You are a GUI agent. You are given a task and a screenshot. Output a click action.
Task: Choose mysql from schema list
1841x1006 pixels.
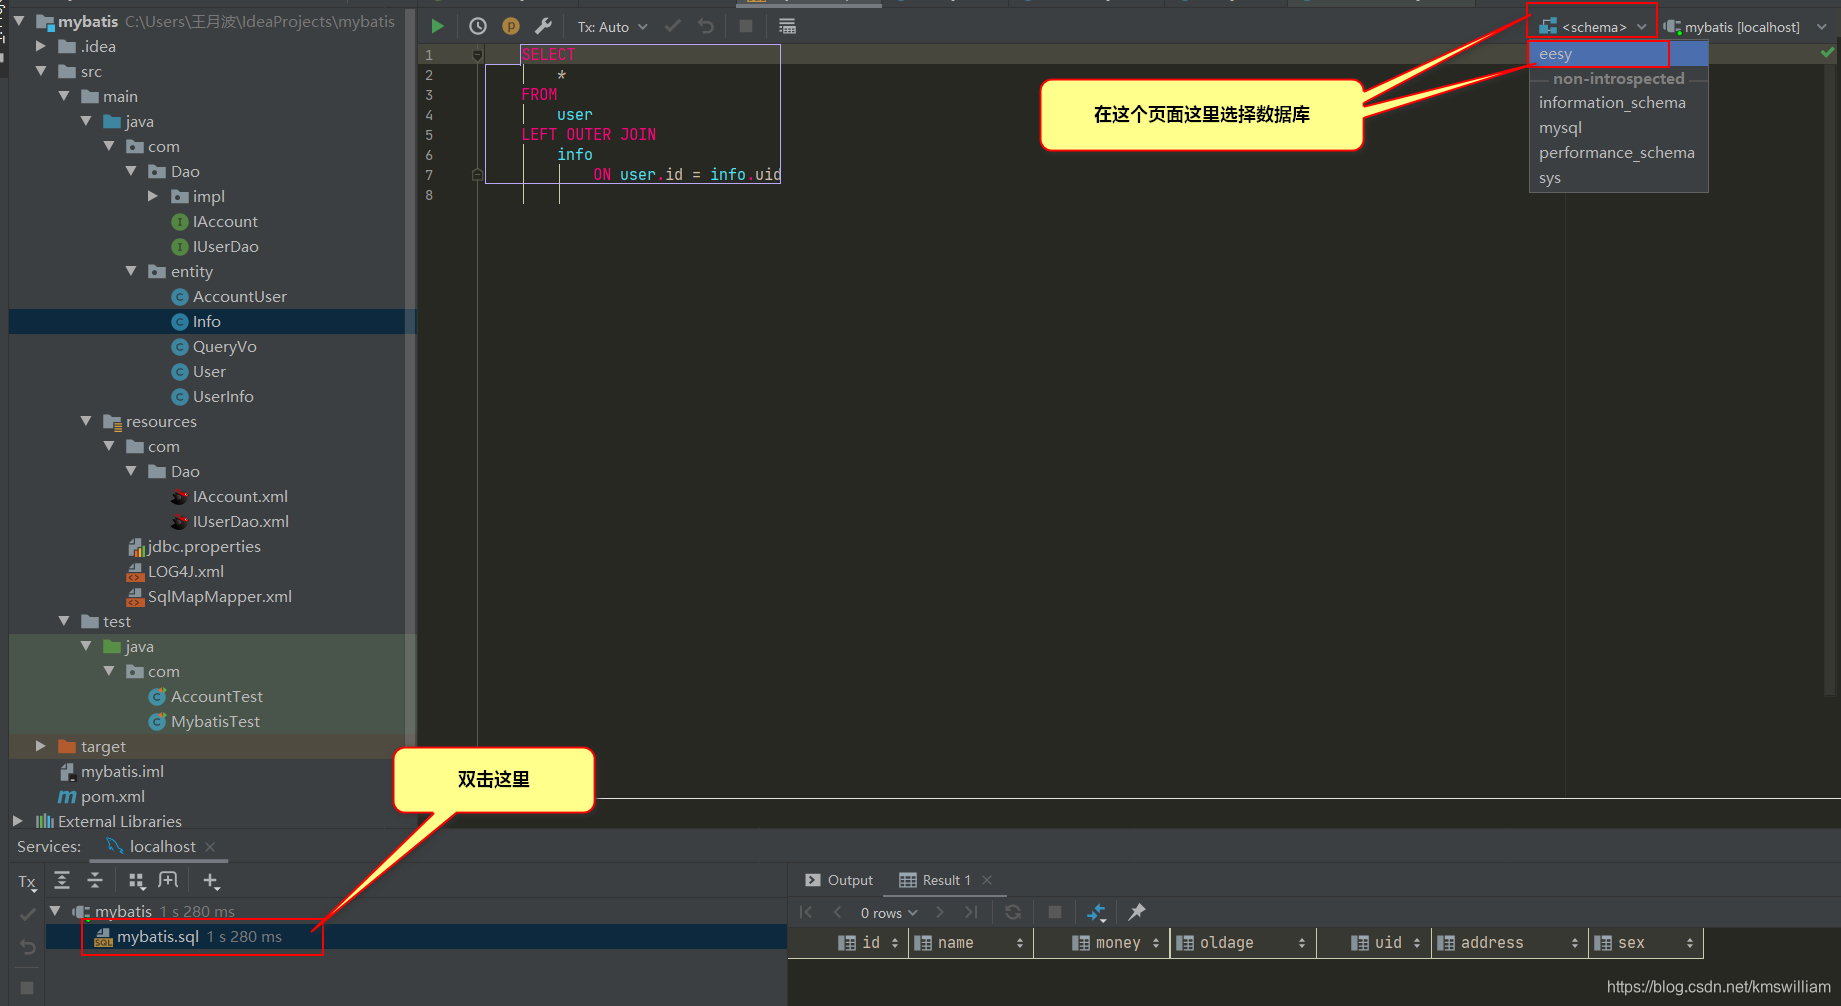[1618, 128]
